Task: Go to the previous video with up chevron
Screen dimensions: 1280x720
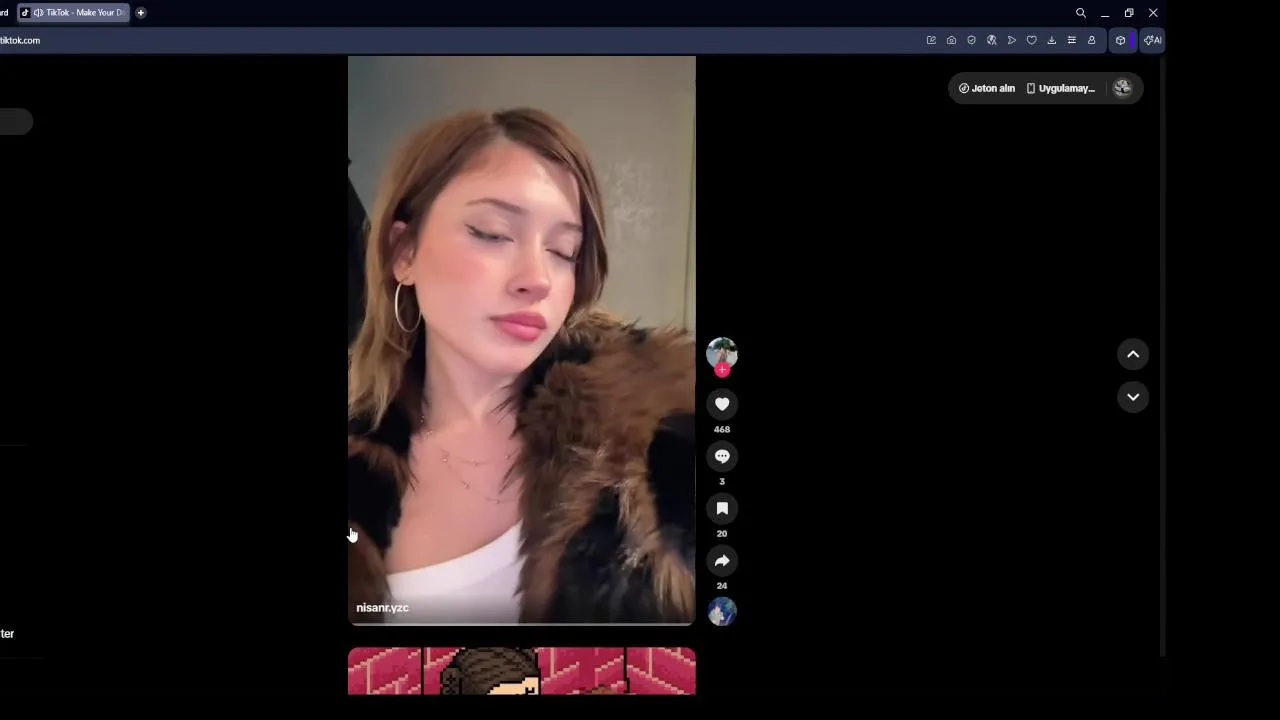Action: [1133, 354]
